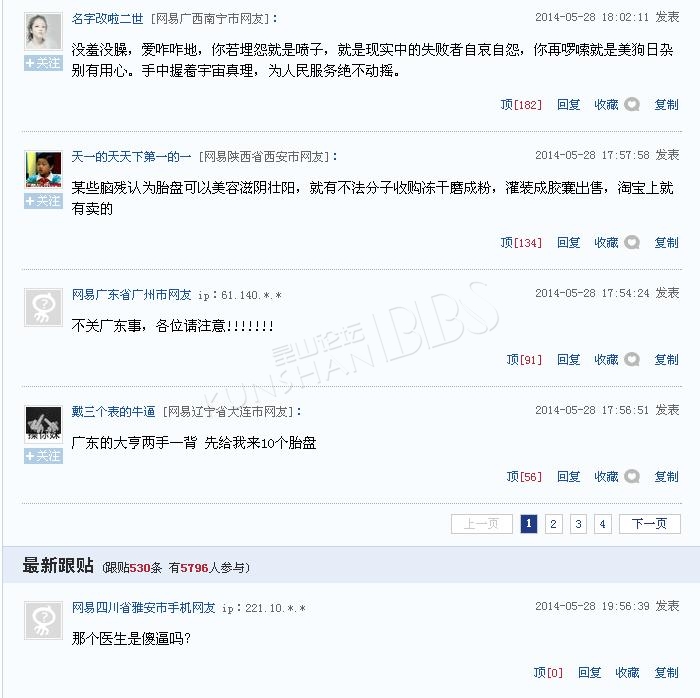Image resolution: width=700 pixels, height=698 pixels.
Task: Favorite the Ya'an netizen's comment via 收藏
Action: point(627,672)
